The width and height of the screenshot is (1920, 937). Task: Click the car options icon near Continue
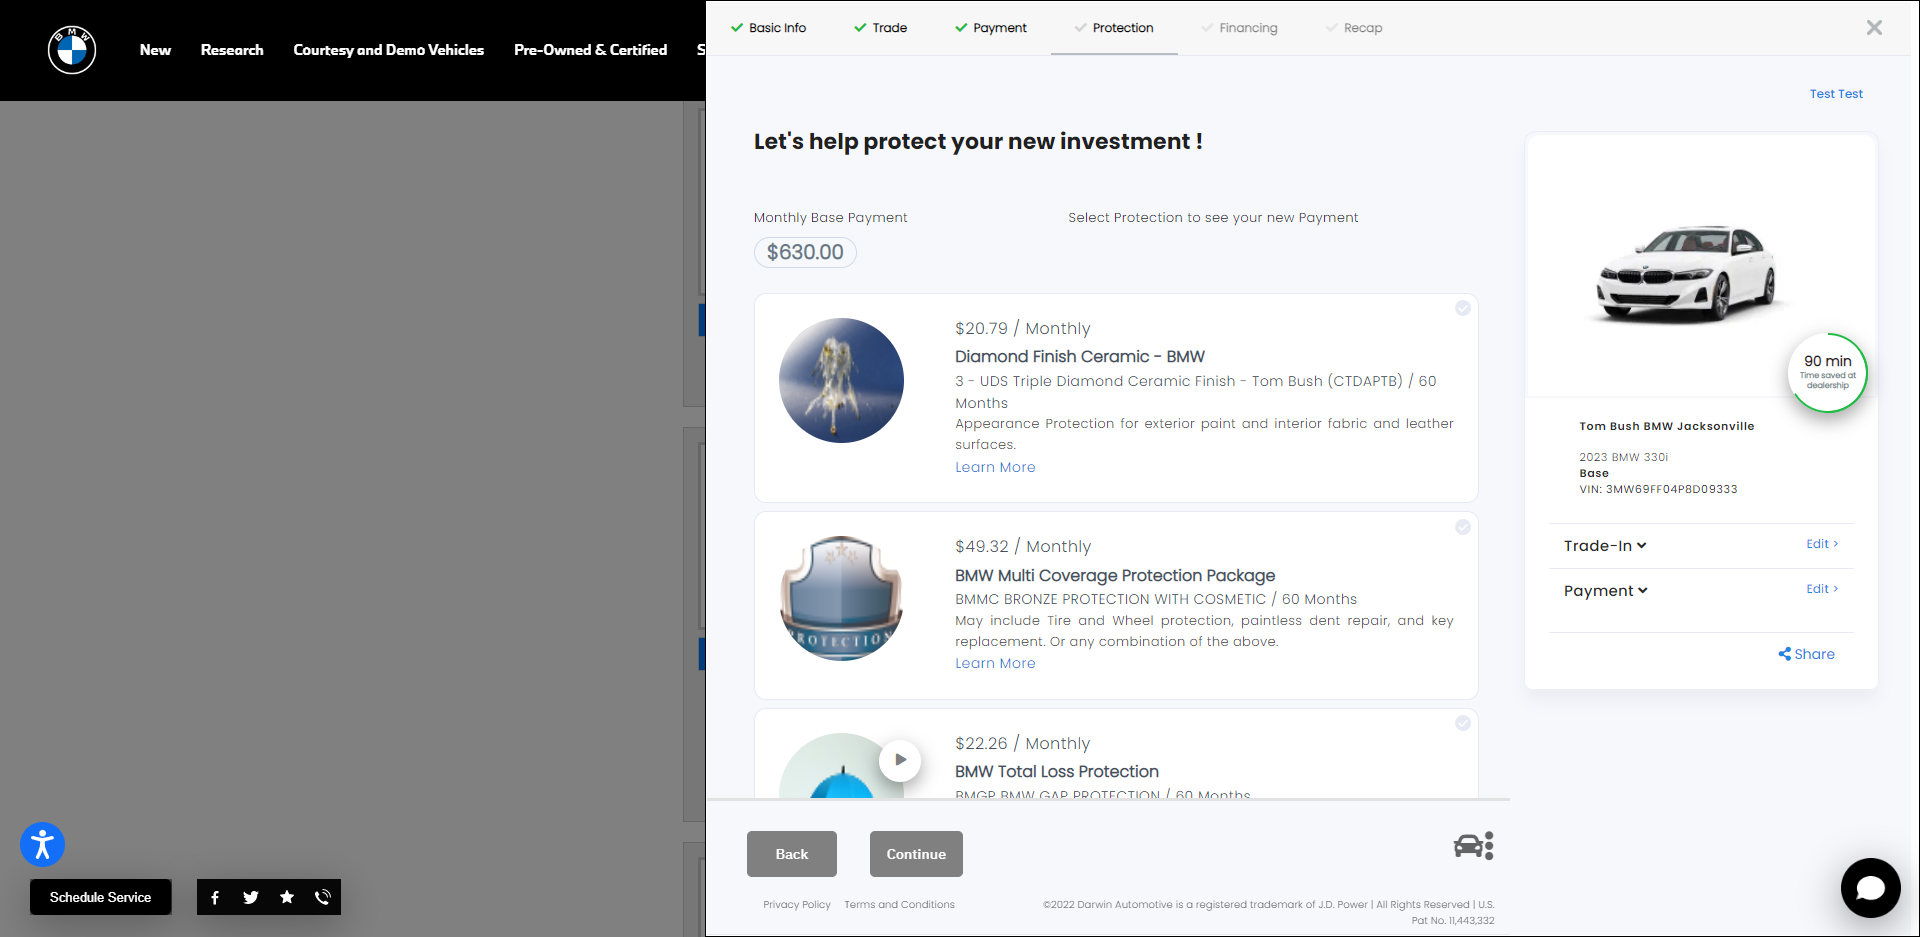tap(1473, 846)
